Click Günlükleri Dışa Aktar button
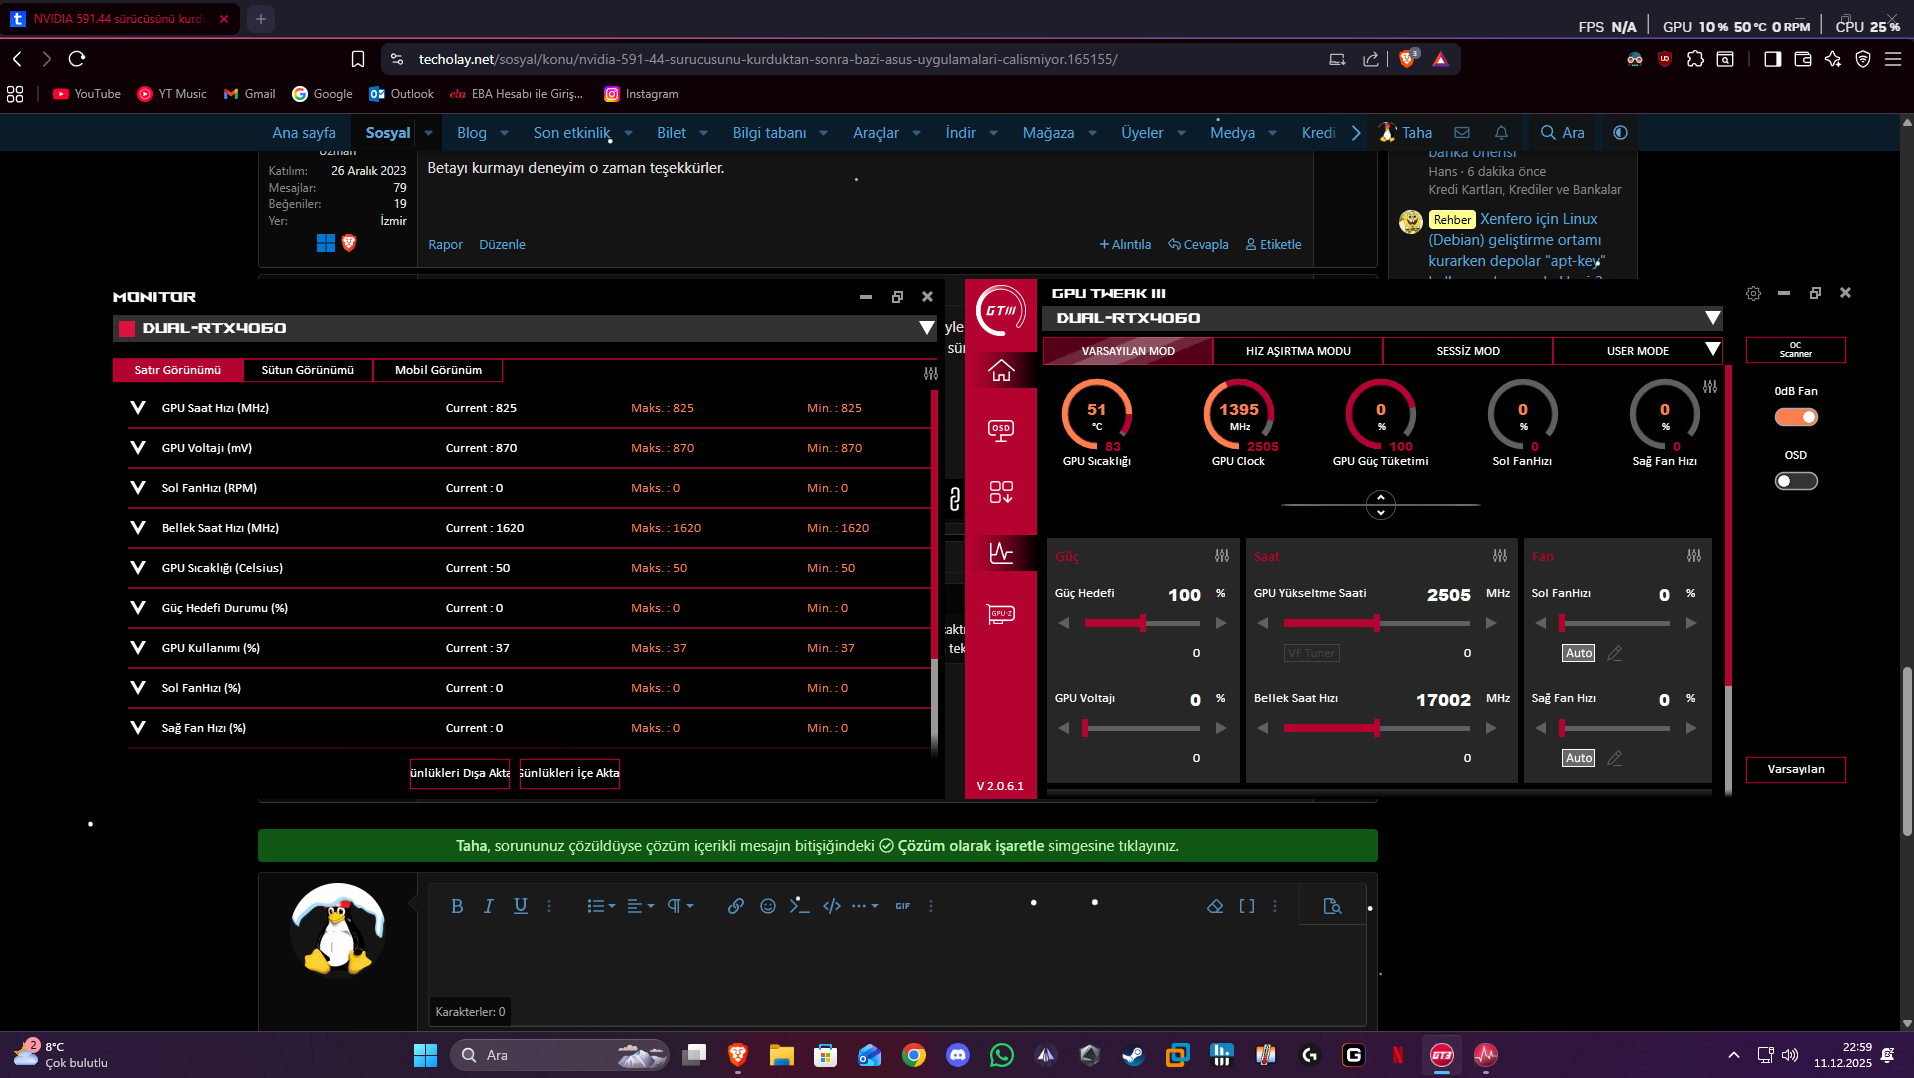 pos(460,773)
